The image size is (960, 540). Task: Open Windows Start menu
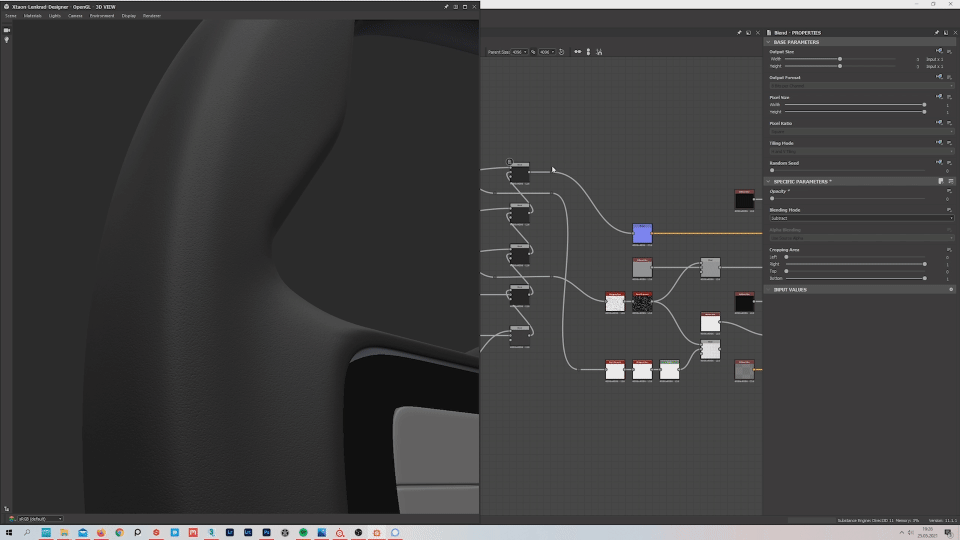point(9,533)
